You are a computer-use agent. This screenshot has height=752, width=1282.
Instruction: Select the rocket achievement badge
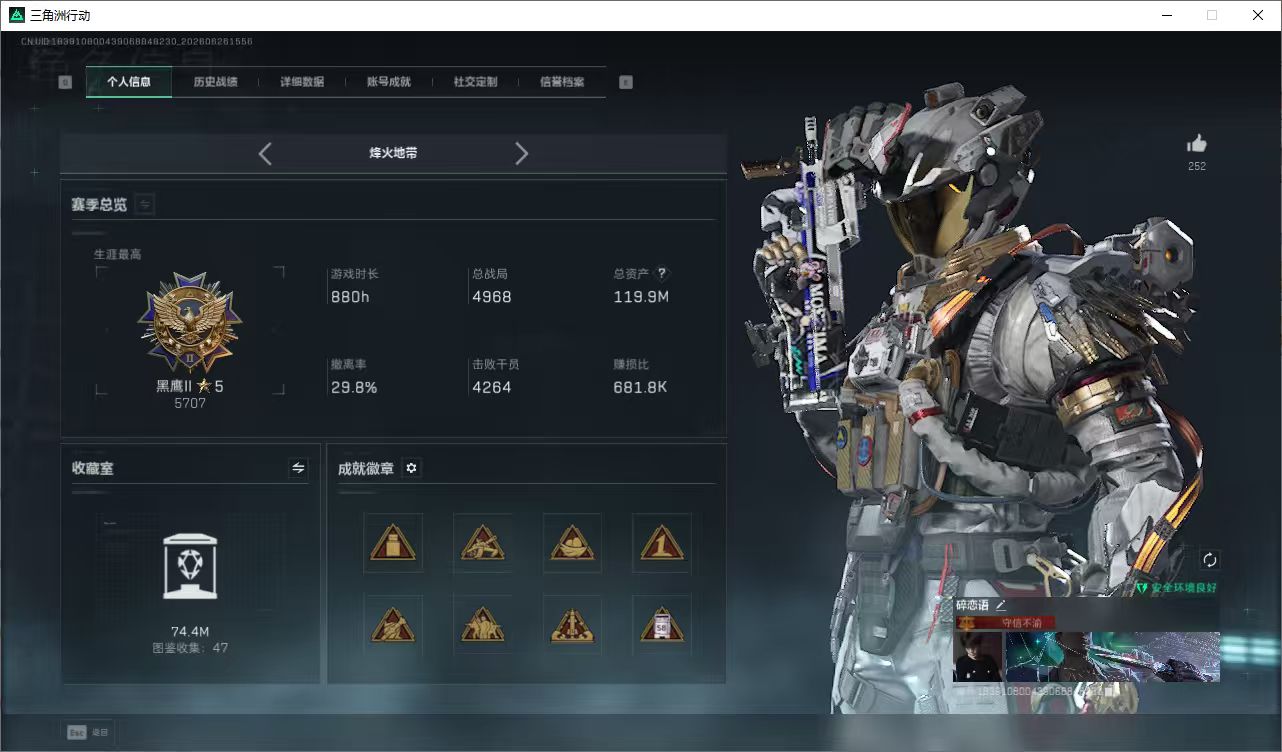tap(572, 626)
